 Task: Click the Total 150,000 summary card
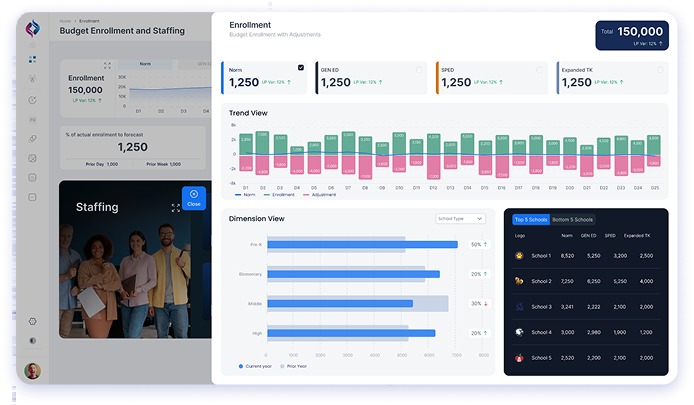tap(632, 35)
